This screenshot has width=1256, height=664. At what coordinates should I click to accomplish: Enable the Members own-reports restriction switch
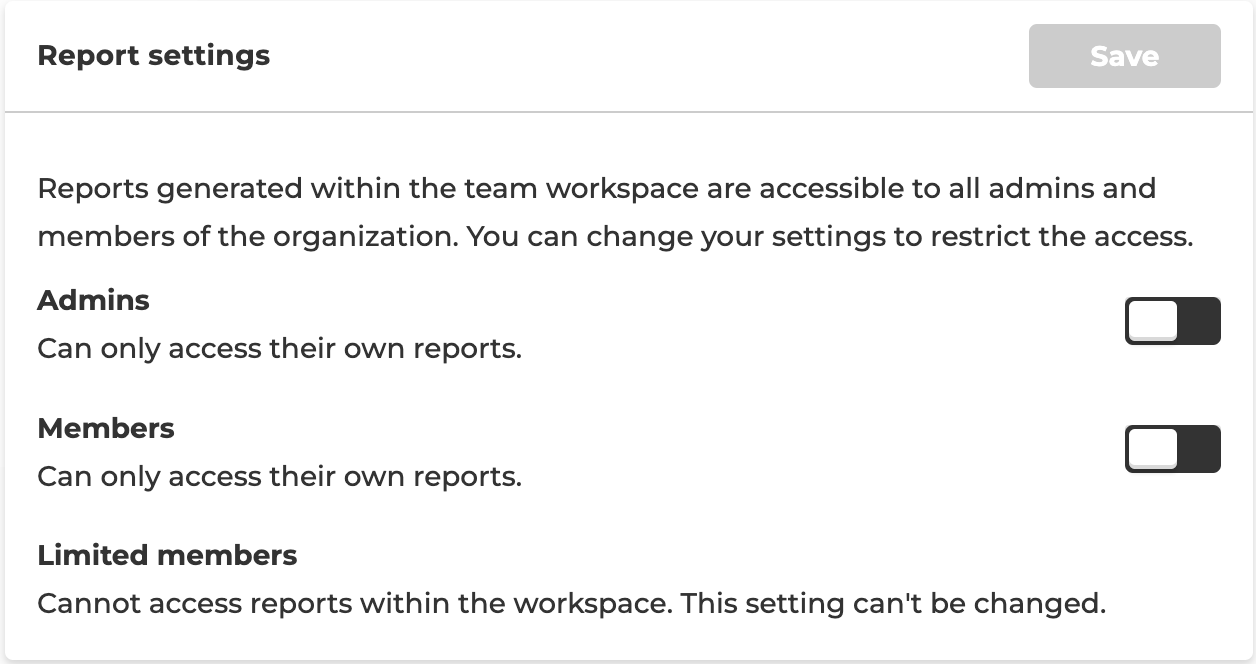click(x=1172, y=449)
